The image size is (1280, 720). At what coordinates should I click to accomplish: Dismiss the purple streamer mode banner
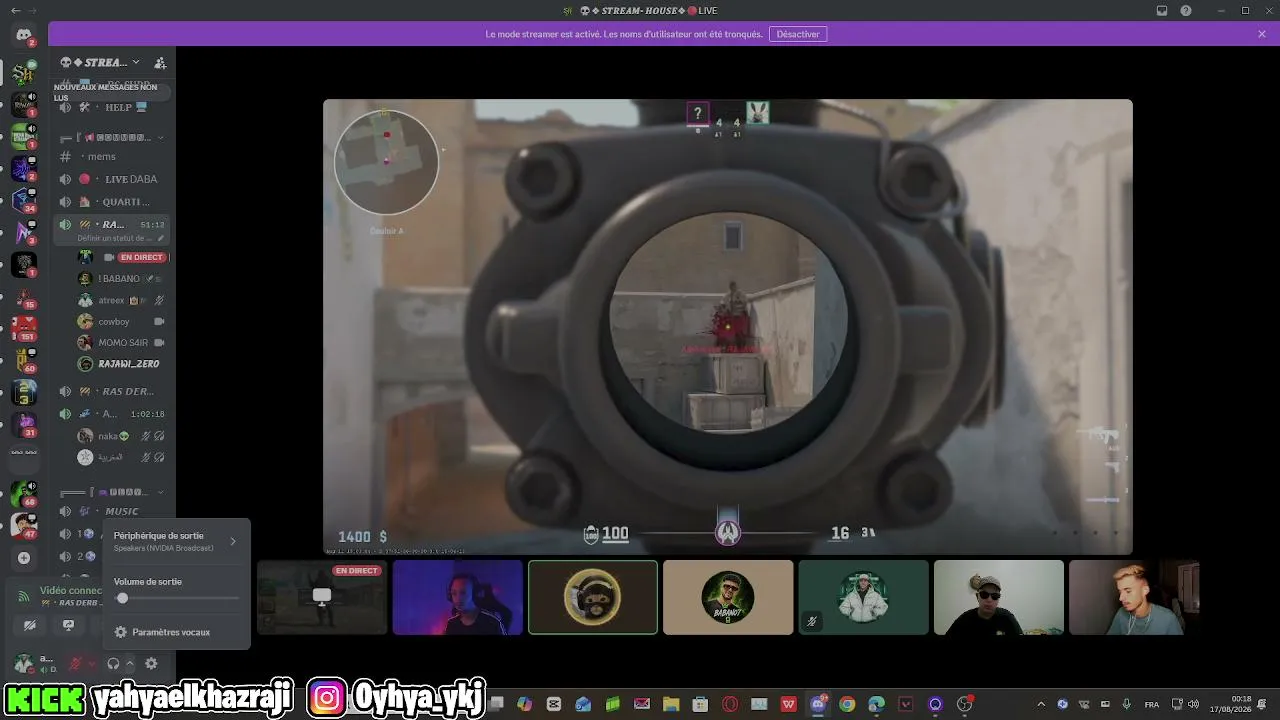[x=1262, y=34]
